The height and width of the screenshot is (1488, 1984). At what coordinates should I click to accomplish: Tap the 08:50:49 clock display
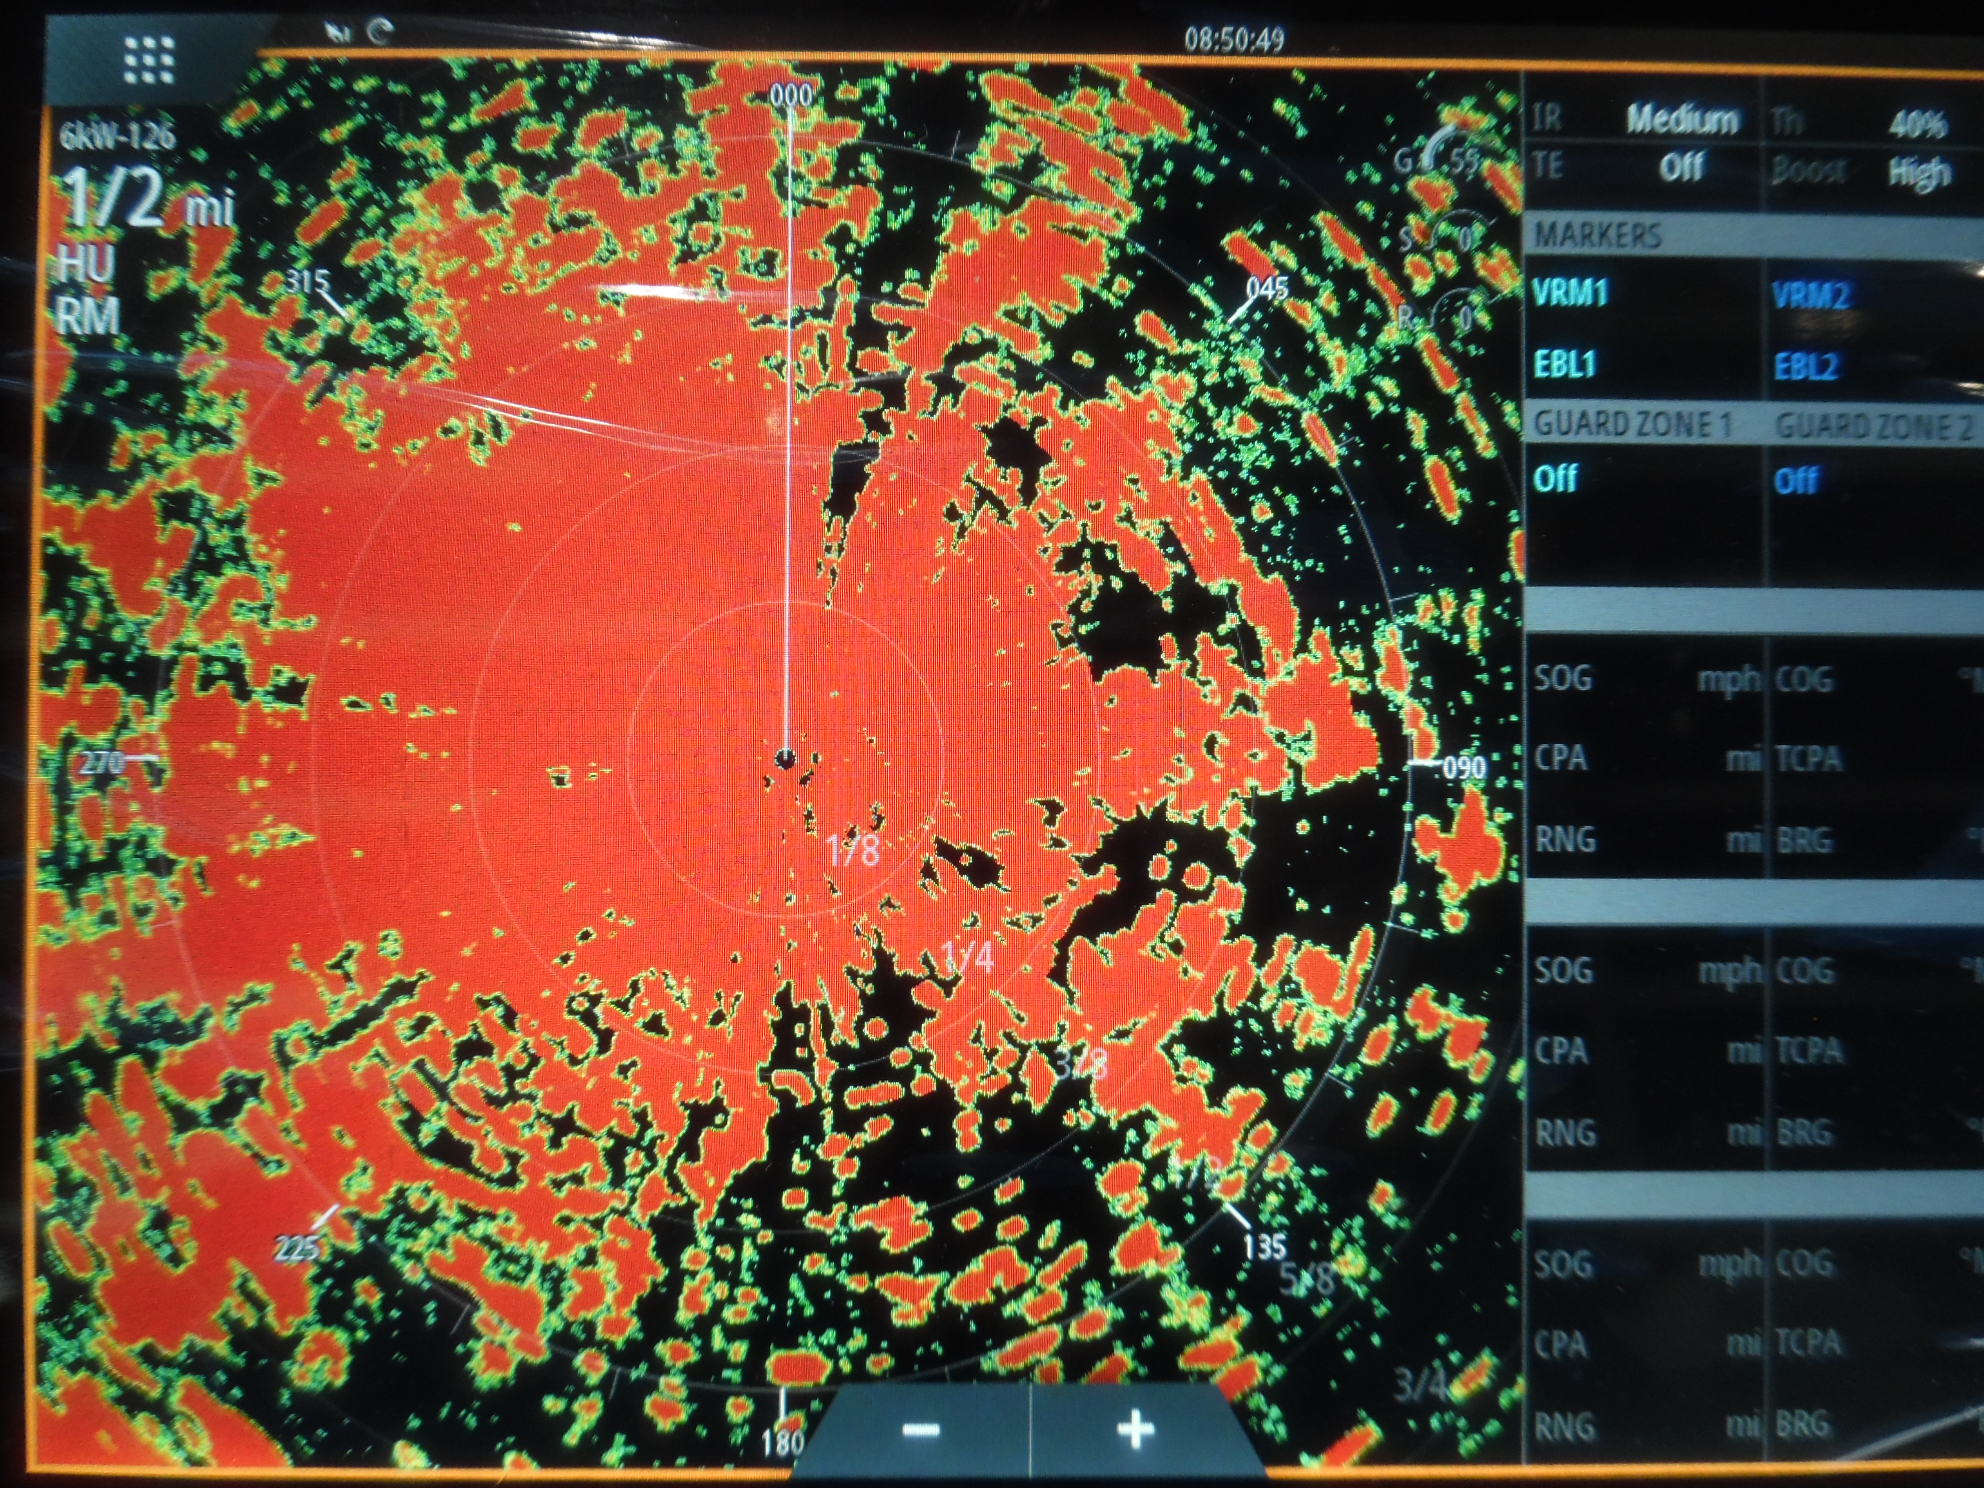point(1234,40)
